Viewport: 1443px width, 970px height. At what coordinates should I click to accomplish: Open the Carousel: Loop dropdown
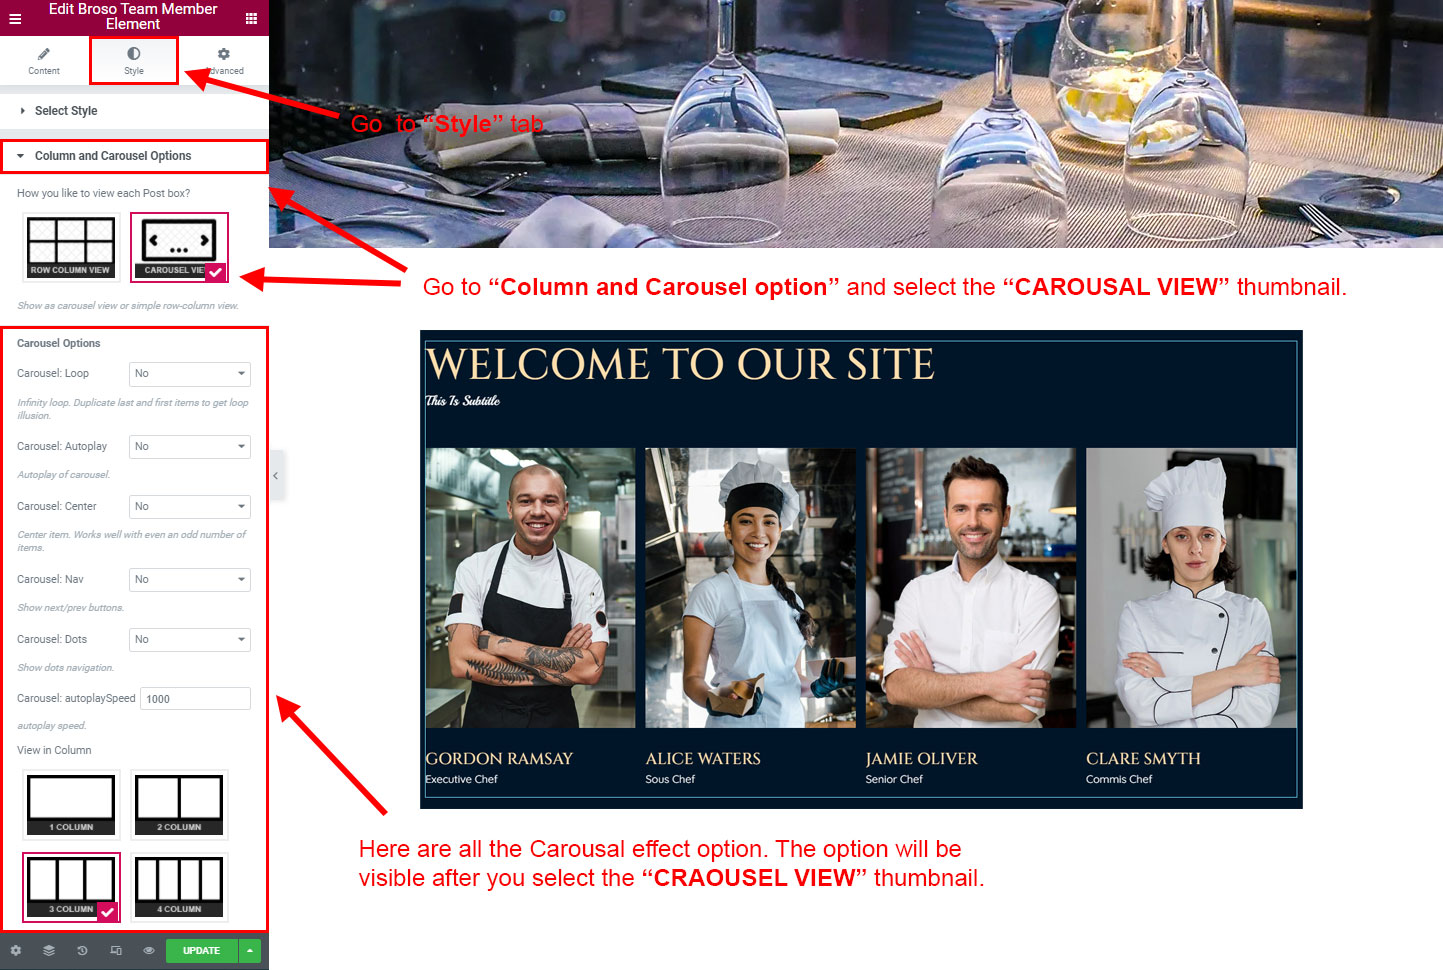(190, 374)
